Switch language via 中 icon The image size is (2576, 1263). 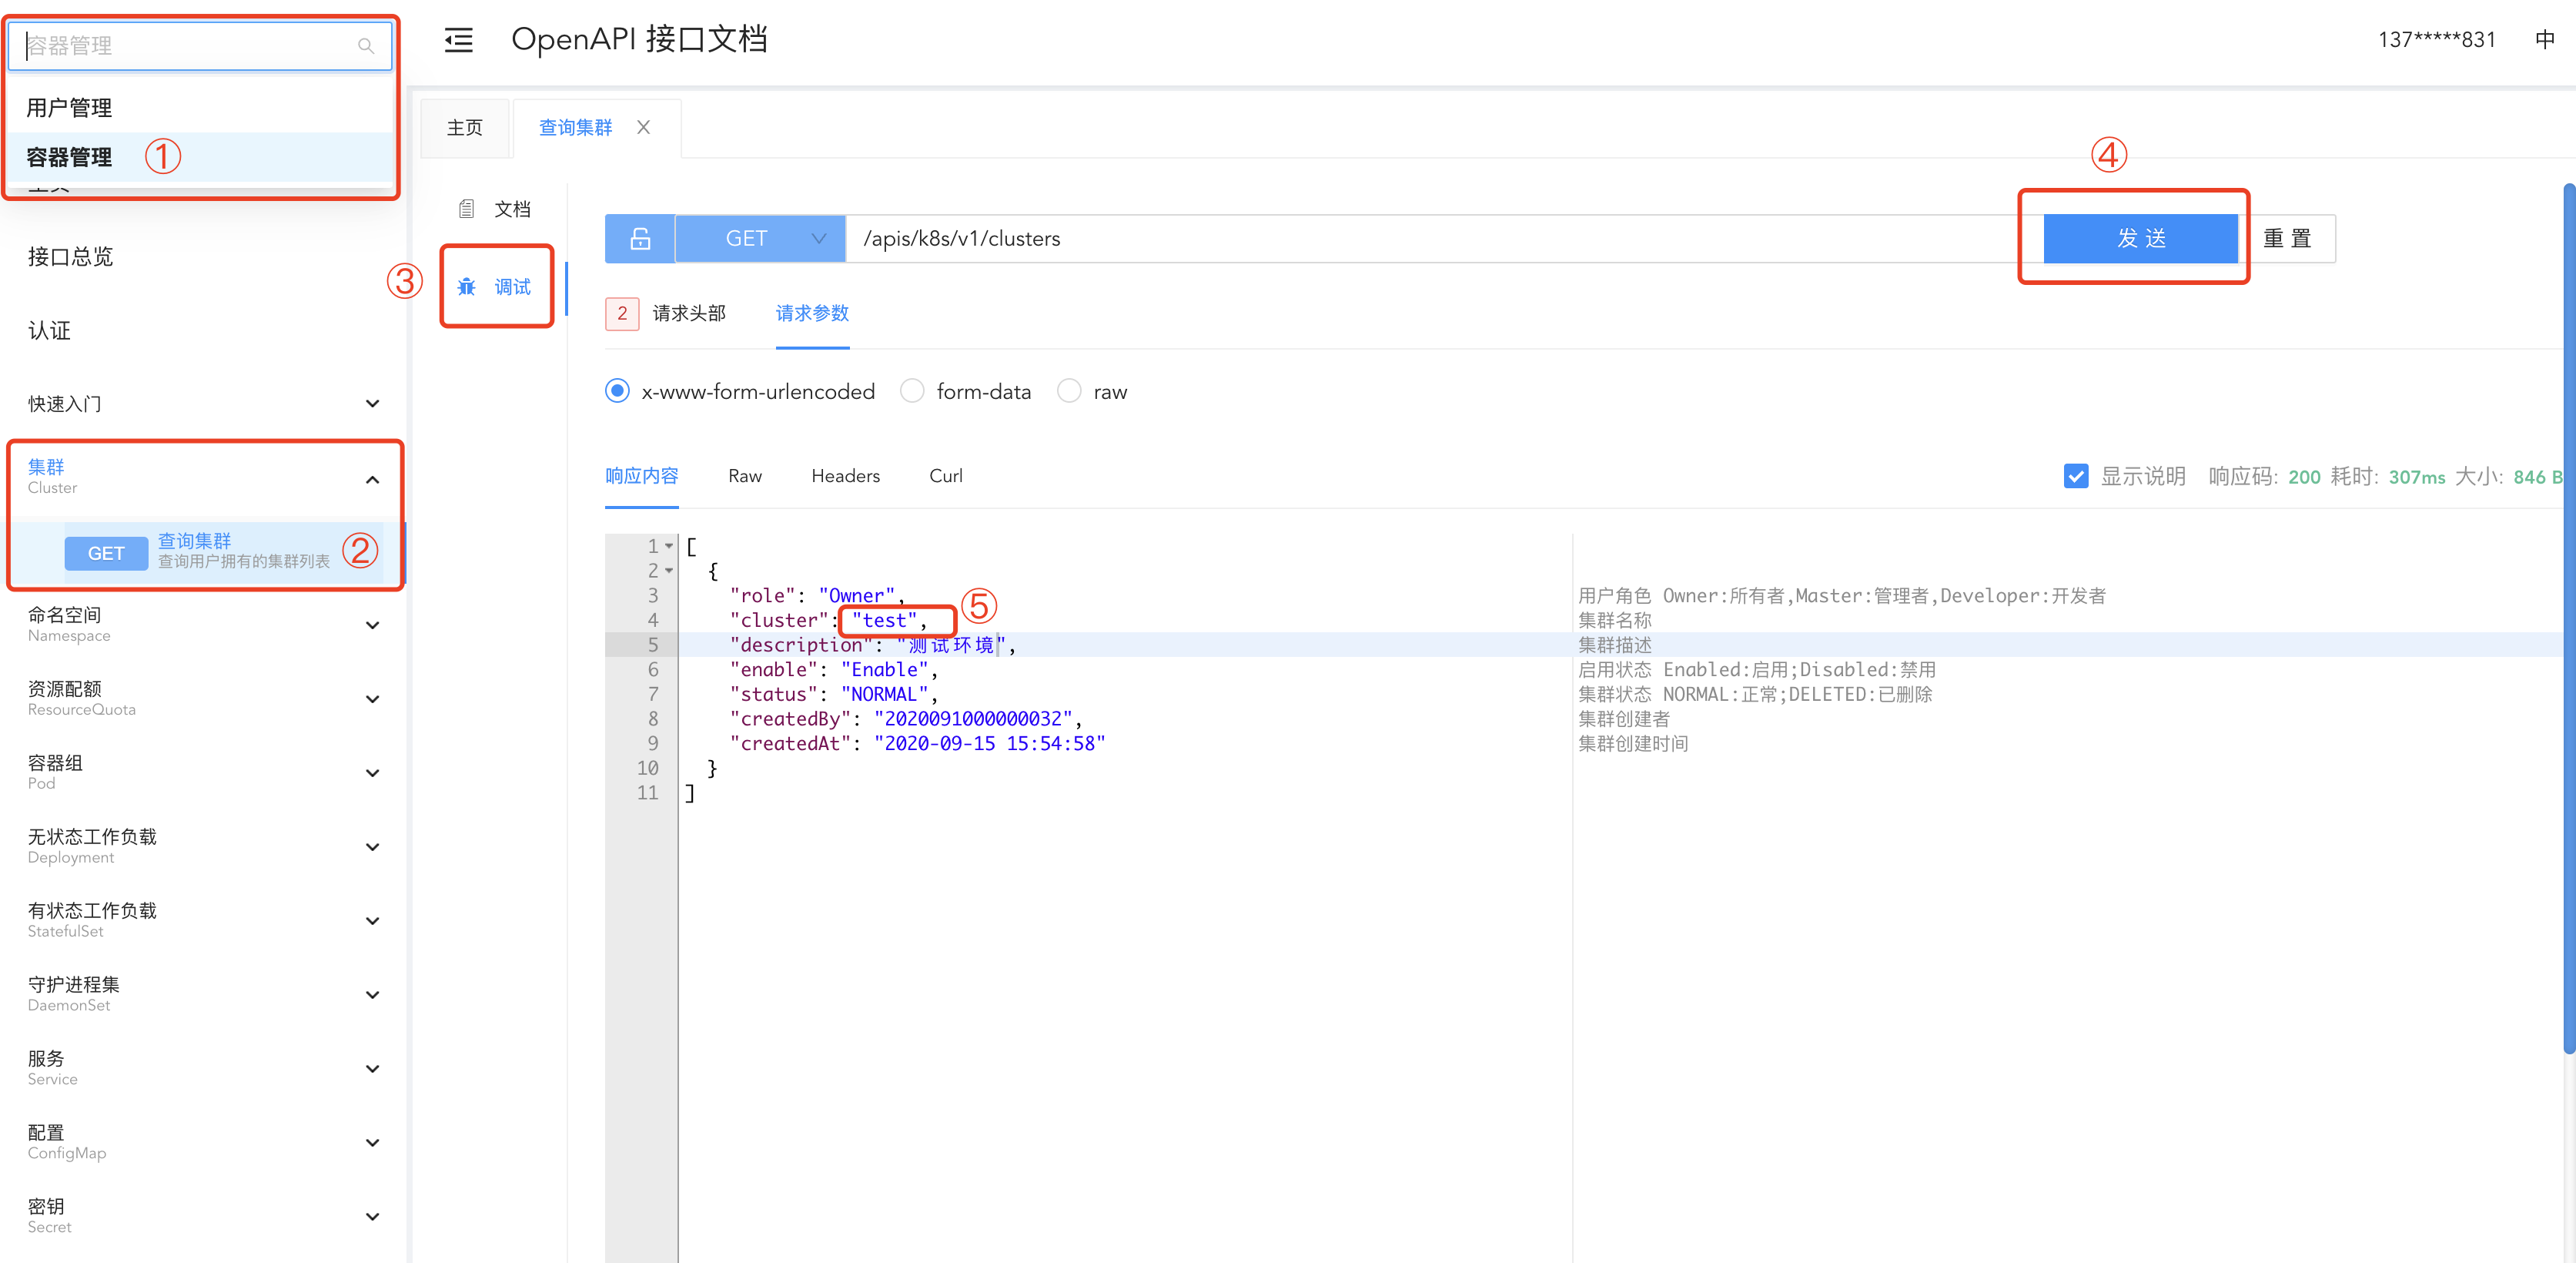tap(2544, 40)
